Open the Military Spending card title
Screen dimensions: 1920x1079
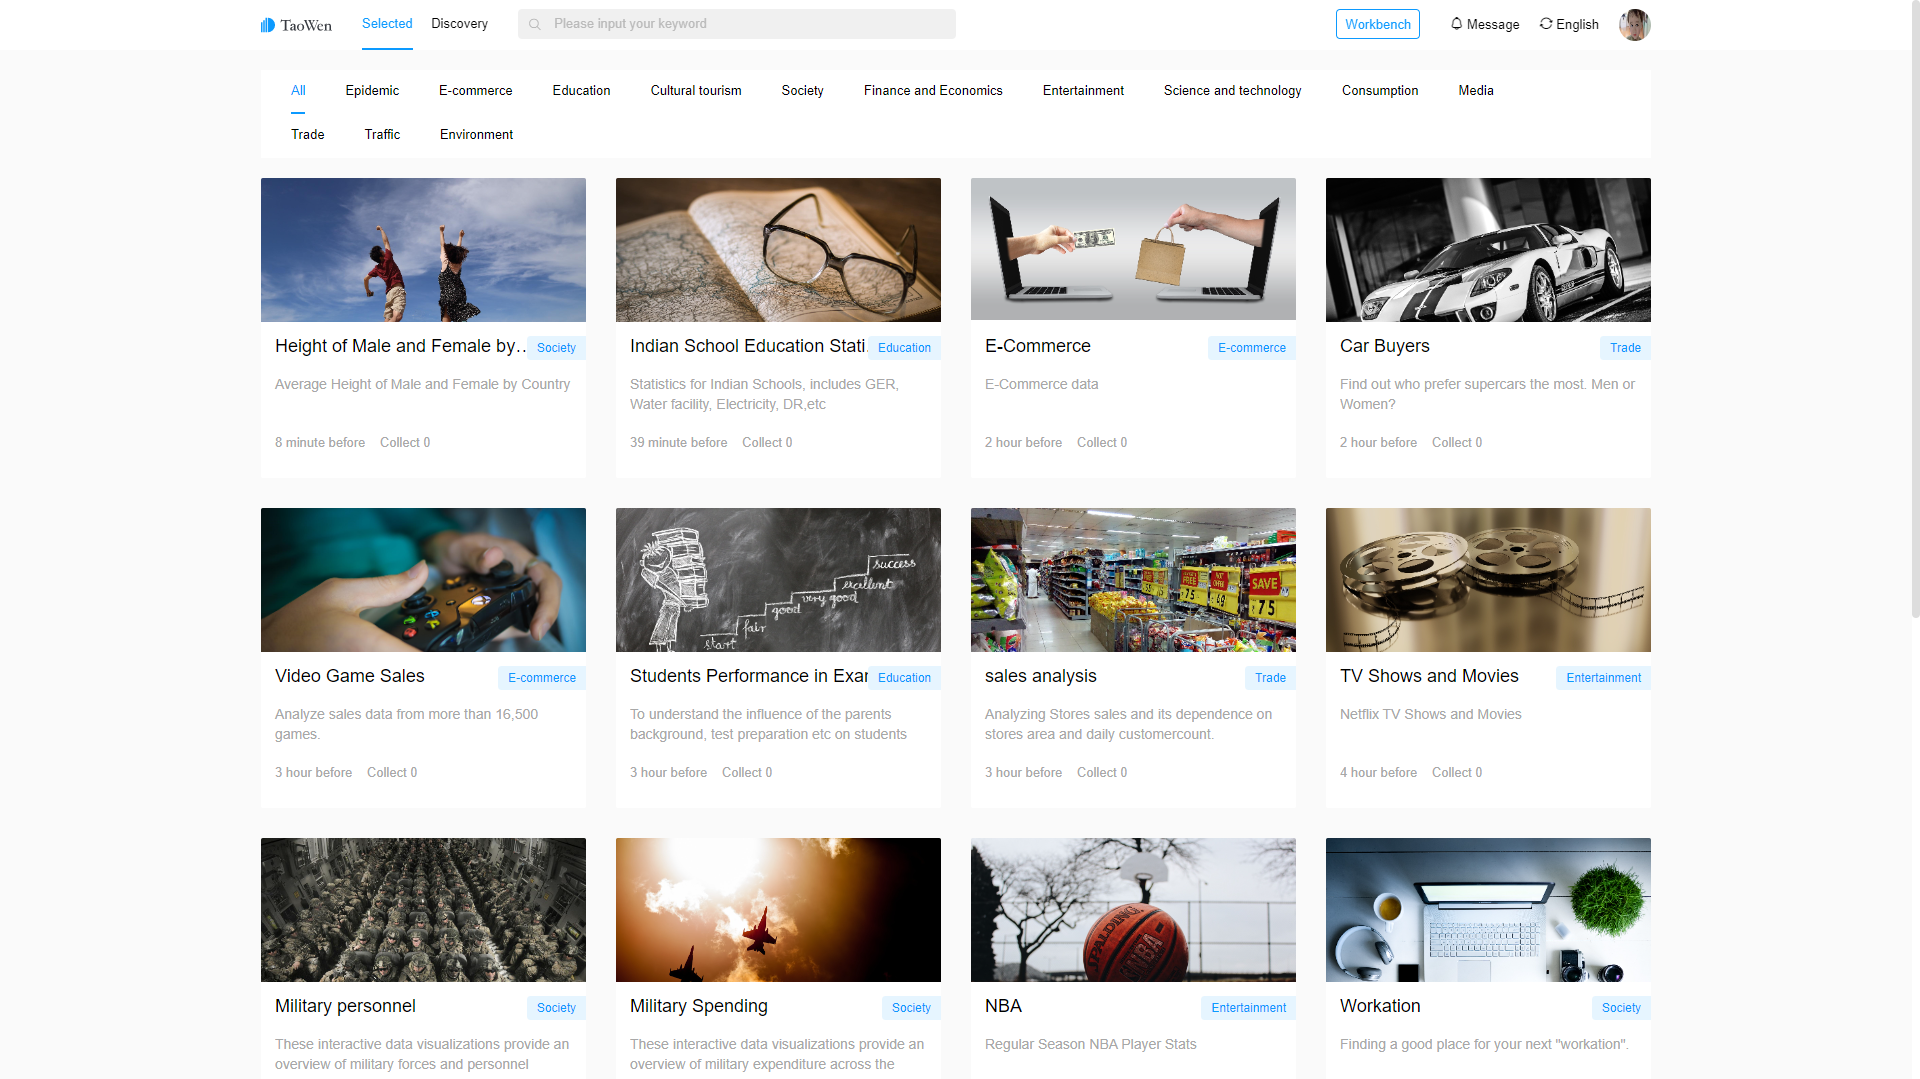[698, 1006]
